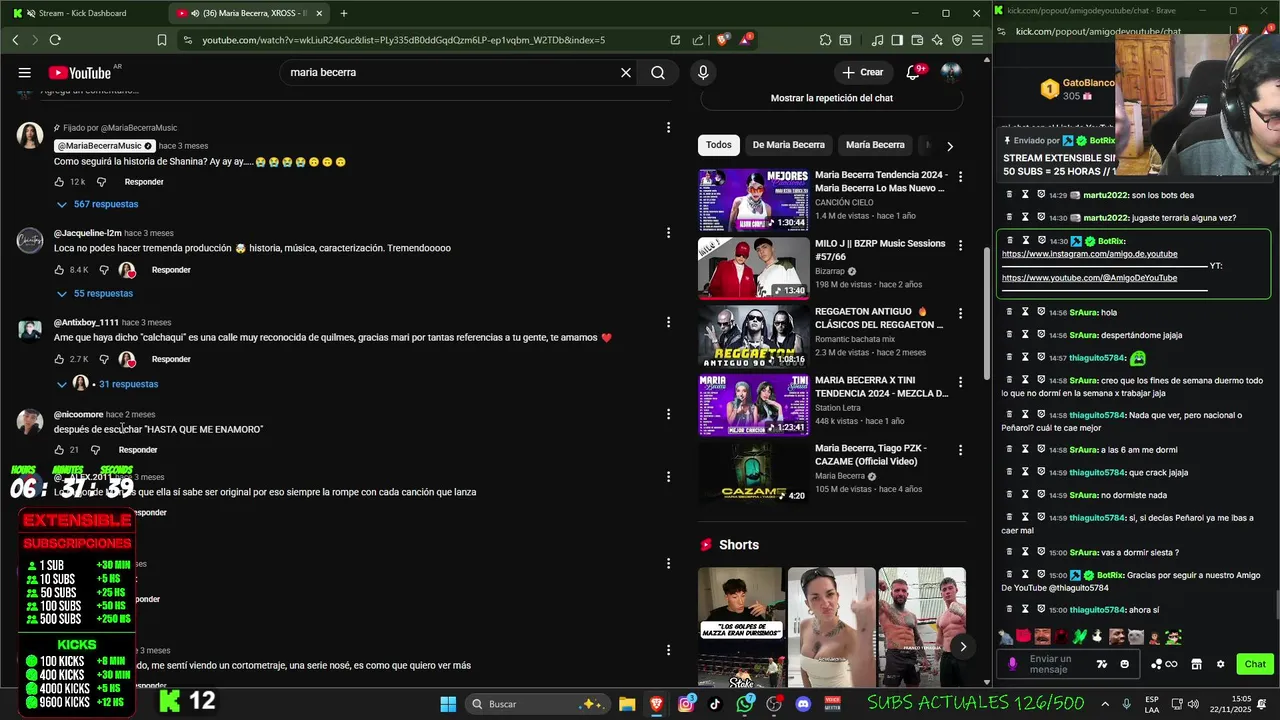Reload the YouTube page

click(55, 40)
